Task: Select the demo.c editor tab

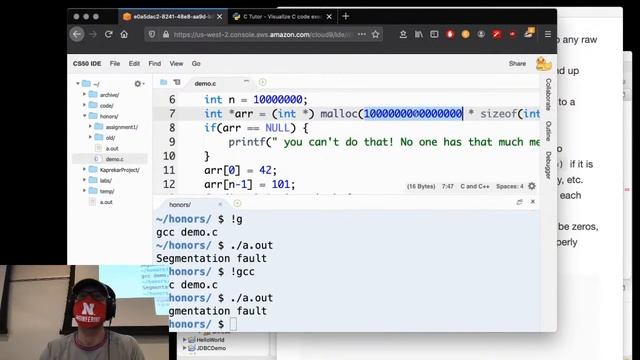Action: pyautogui.click(x=206, y=83)
